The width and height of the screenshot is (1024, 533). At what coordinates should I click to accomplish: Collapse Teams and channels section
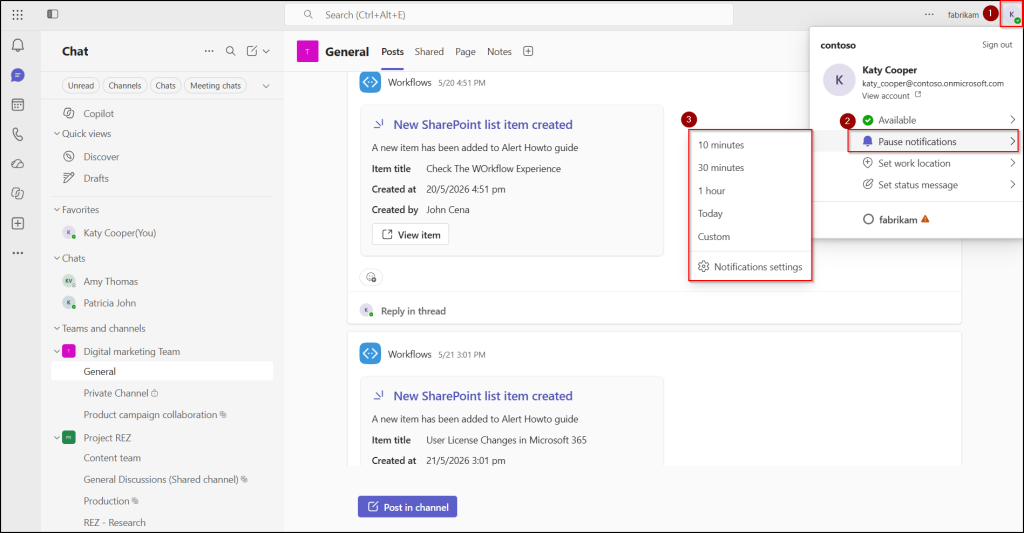coord(57,329)
